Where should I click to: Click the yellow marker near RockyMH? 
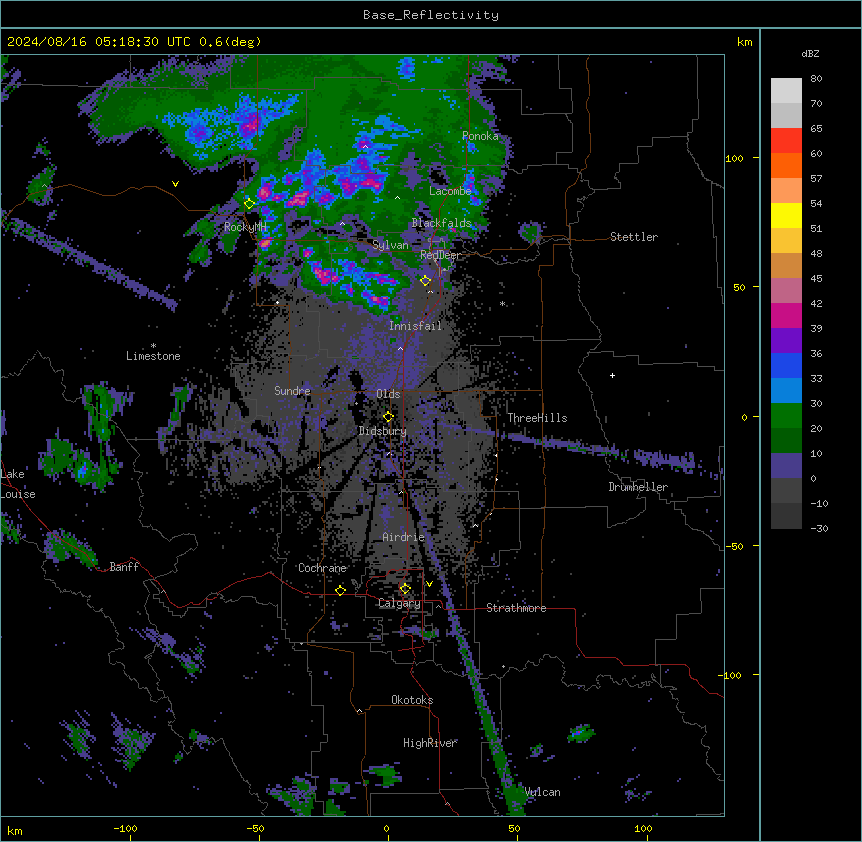(x=249, y=204)
